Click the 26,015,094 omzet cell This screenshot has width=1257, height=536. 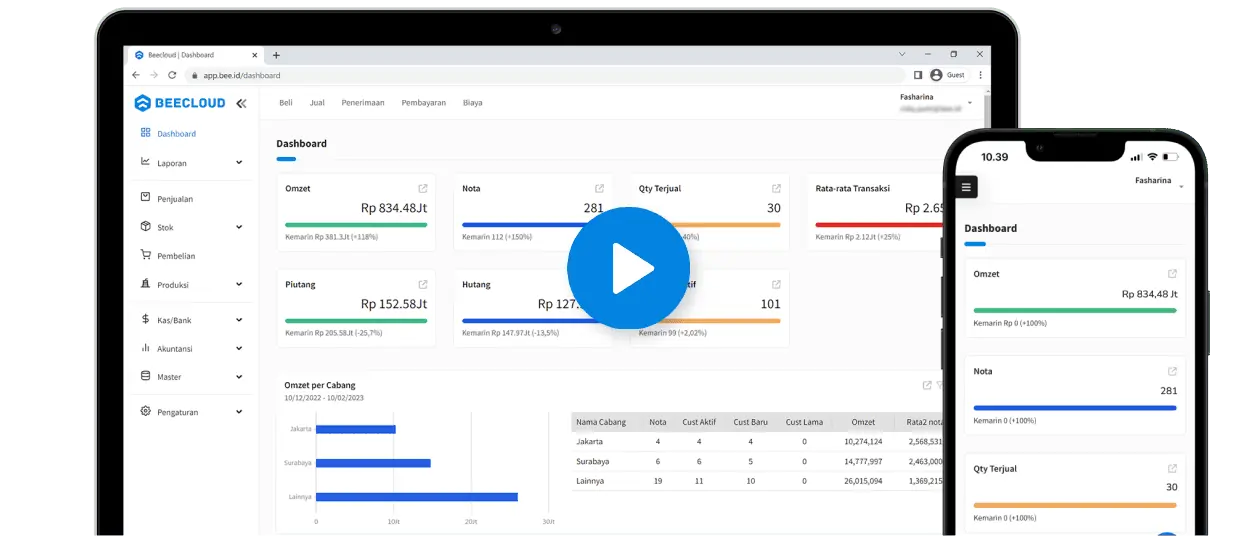click(863, 481)
